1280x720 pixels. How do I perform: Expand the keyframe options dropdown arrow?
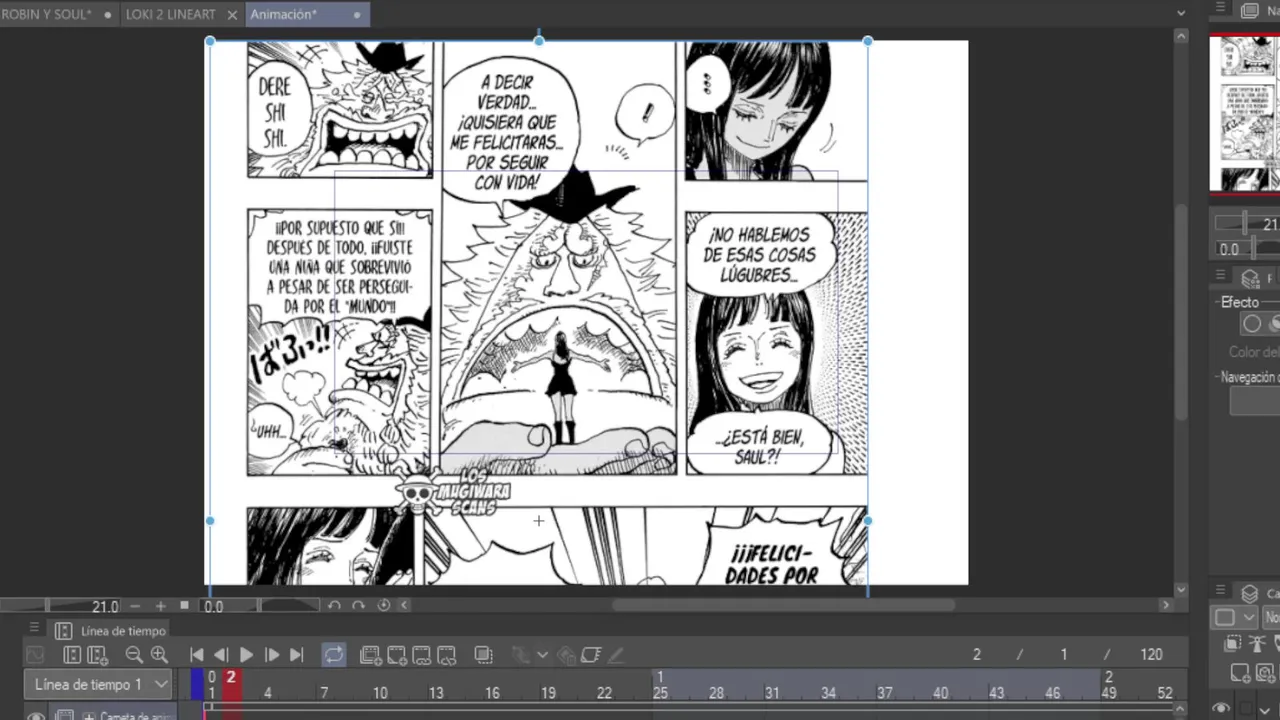click(x=542, y=655)
